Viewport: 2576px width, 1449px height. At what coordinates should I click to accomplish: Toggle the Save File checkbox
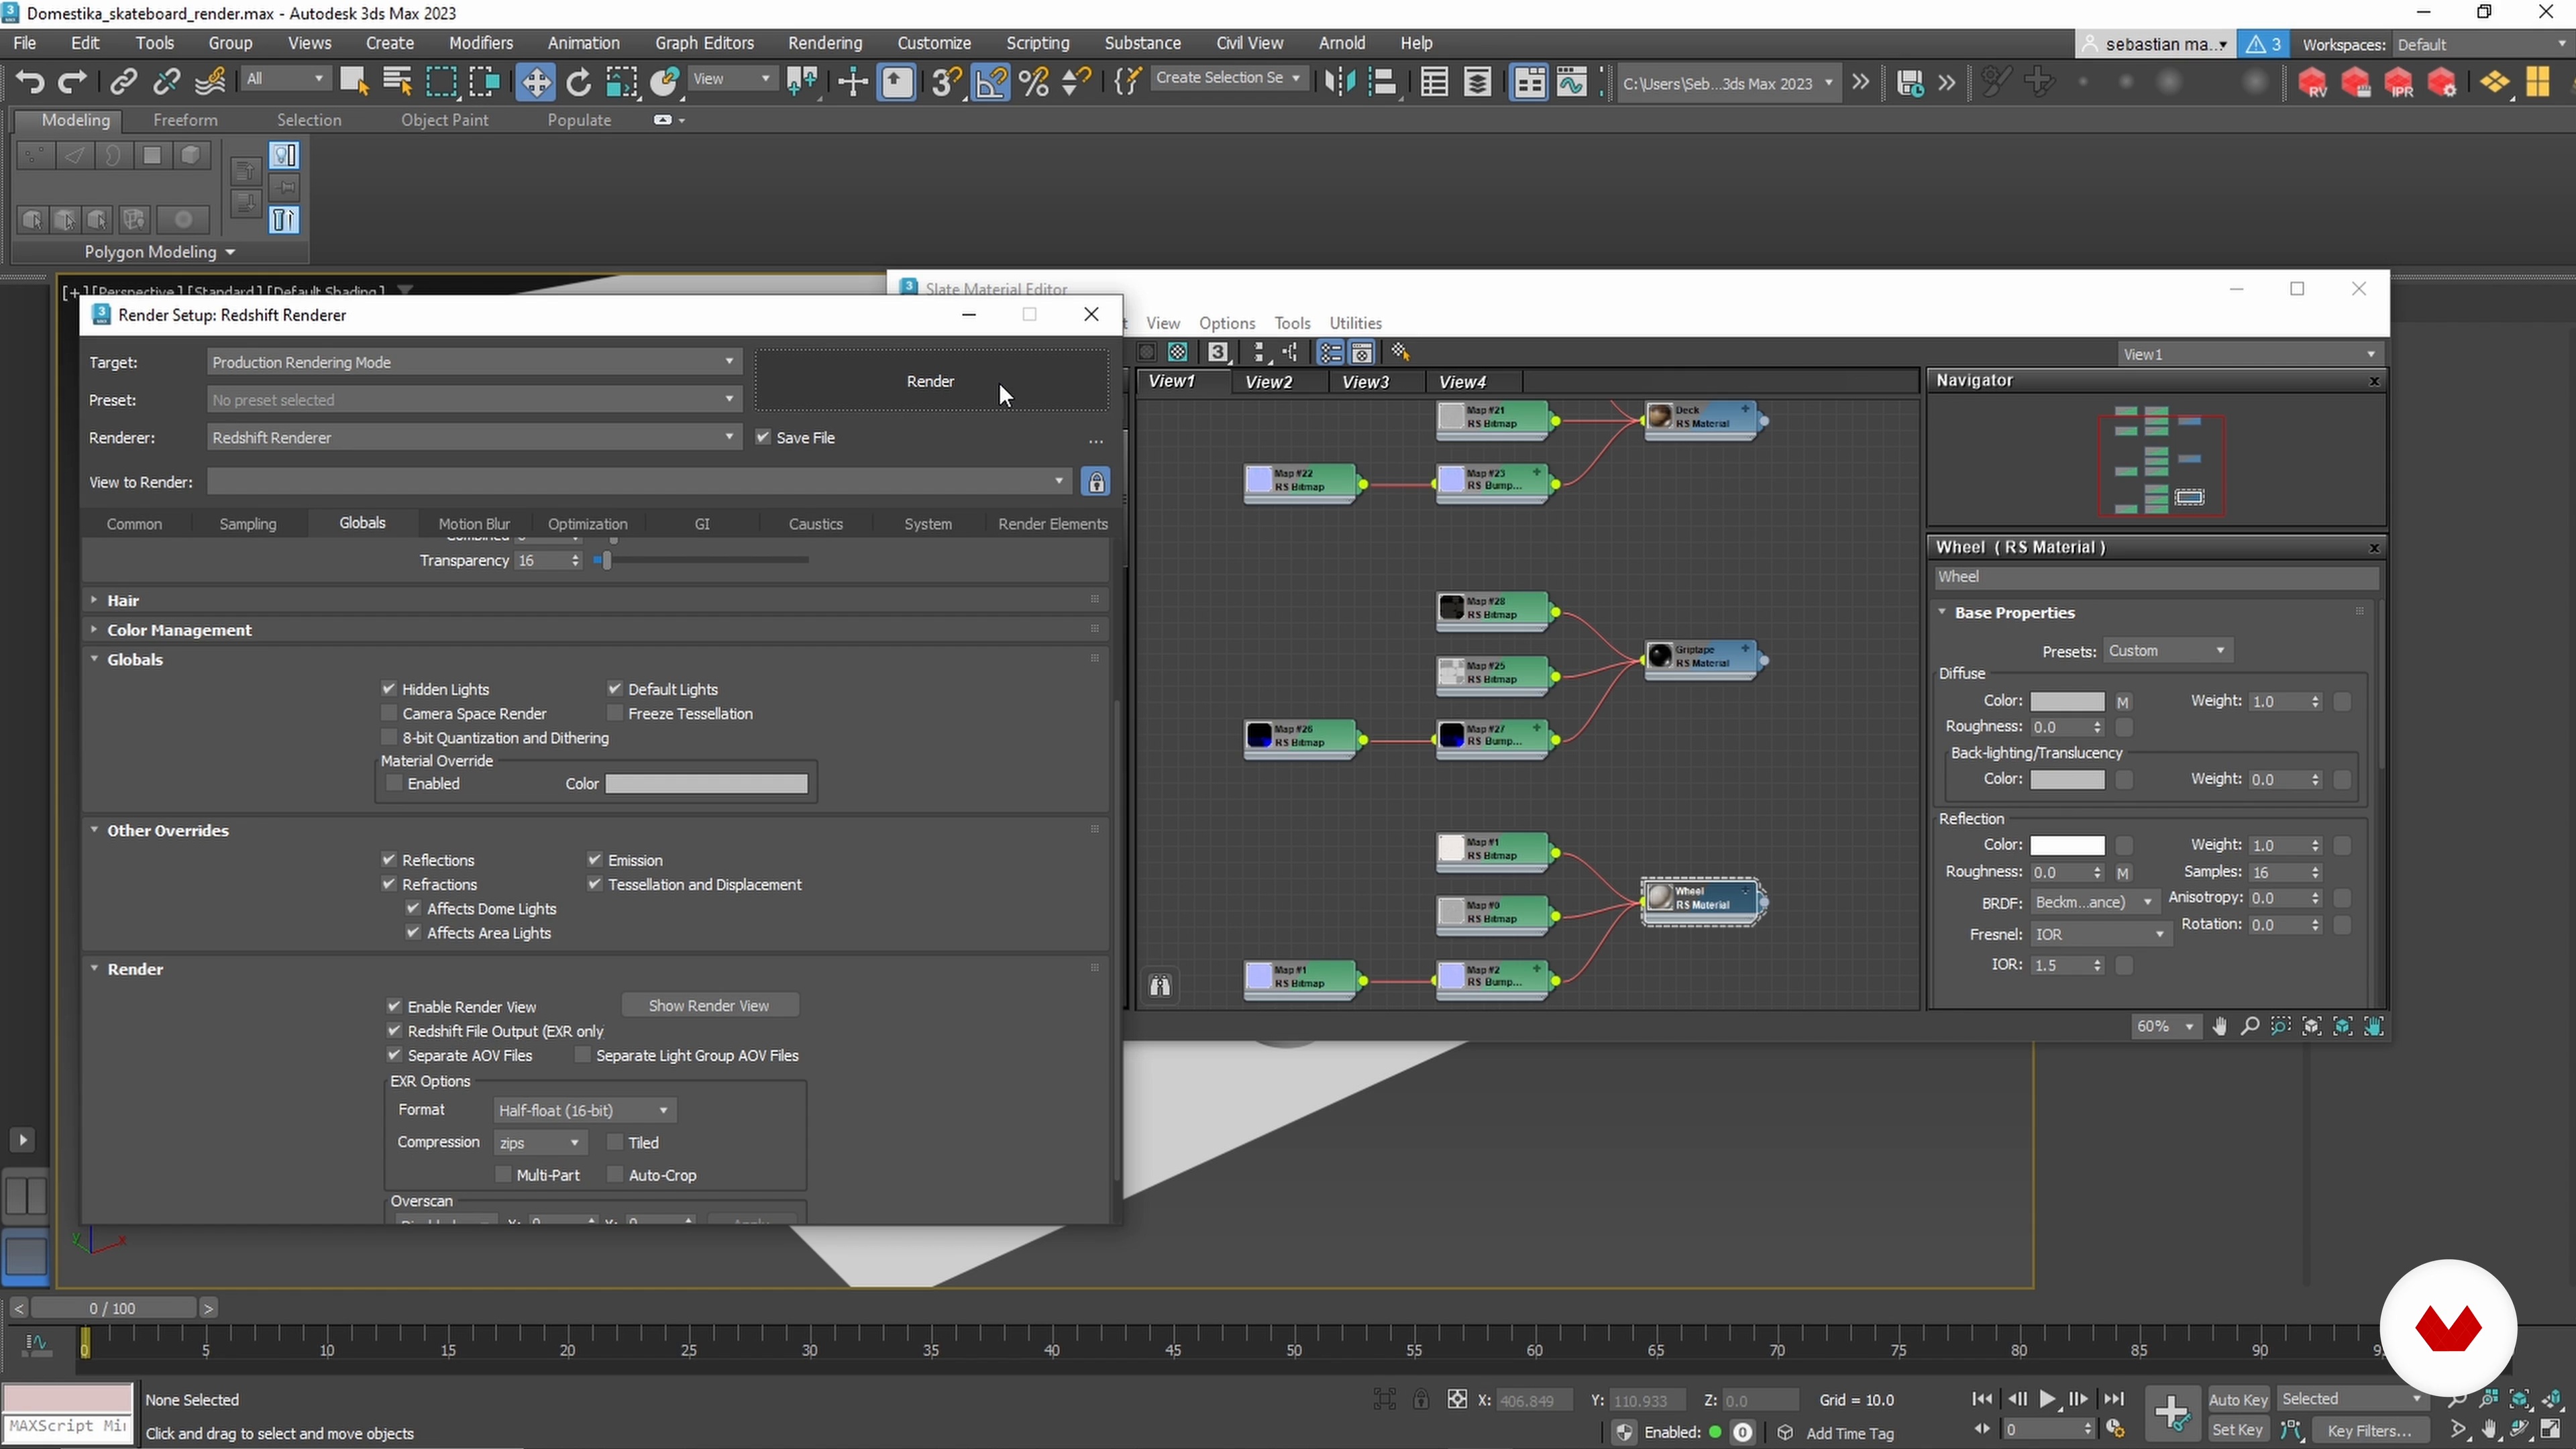[x=764, y=438]
